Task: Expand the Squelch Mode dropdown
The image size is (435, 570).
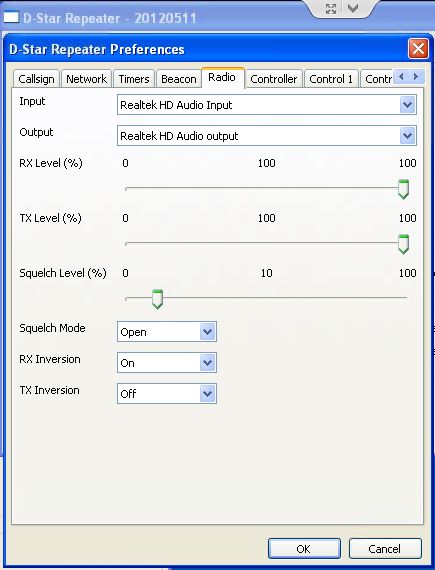Action: (x=208, y=332)
